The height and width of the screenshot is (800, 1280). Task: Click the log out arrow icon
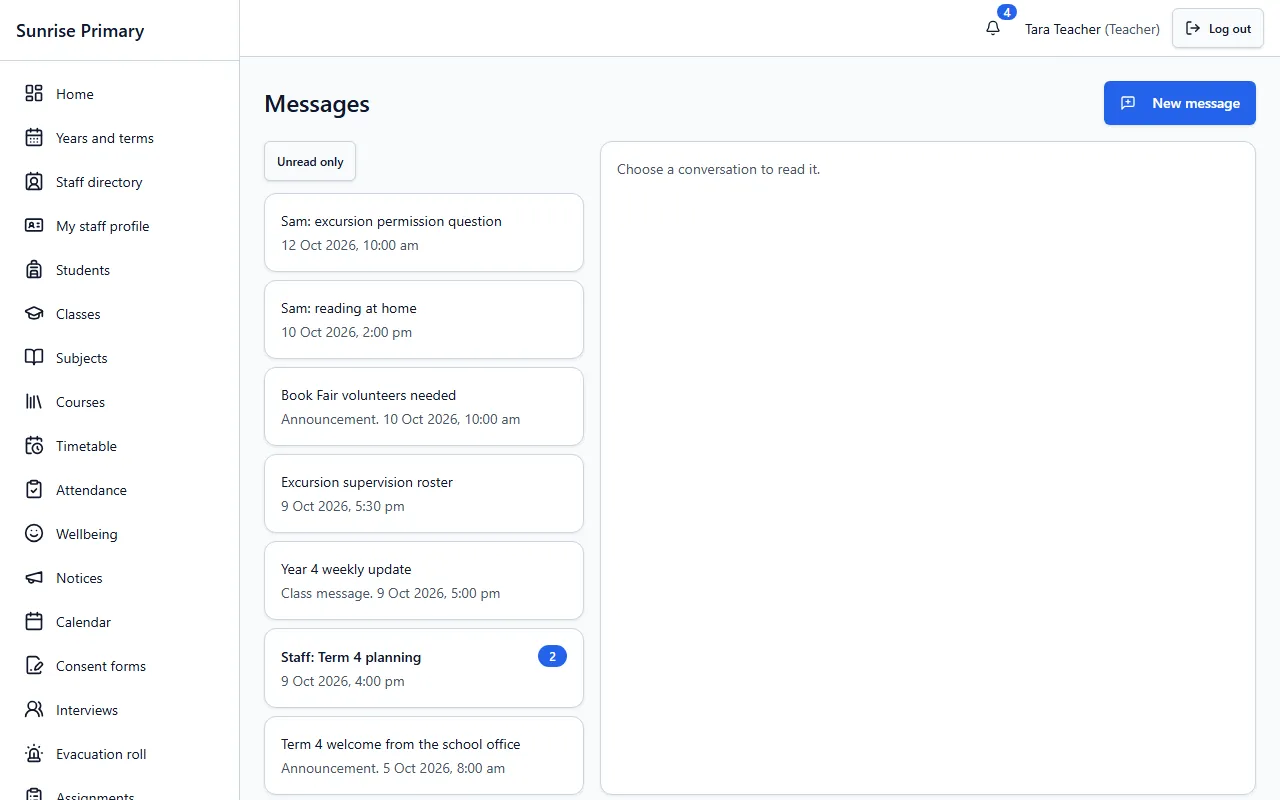click(x=1193, y=29)
